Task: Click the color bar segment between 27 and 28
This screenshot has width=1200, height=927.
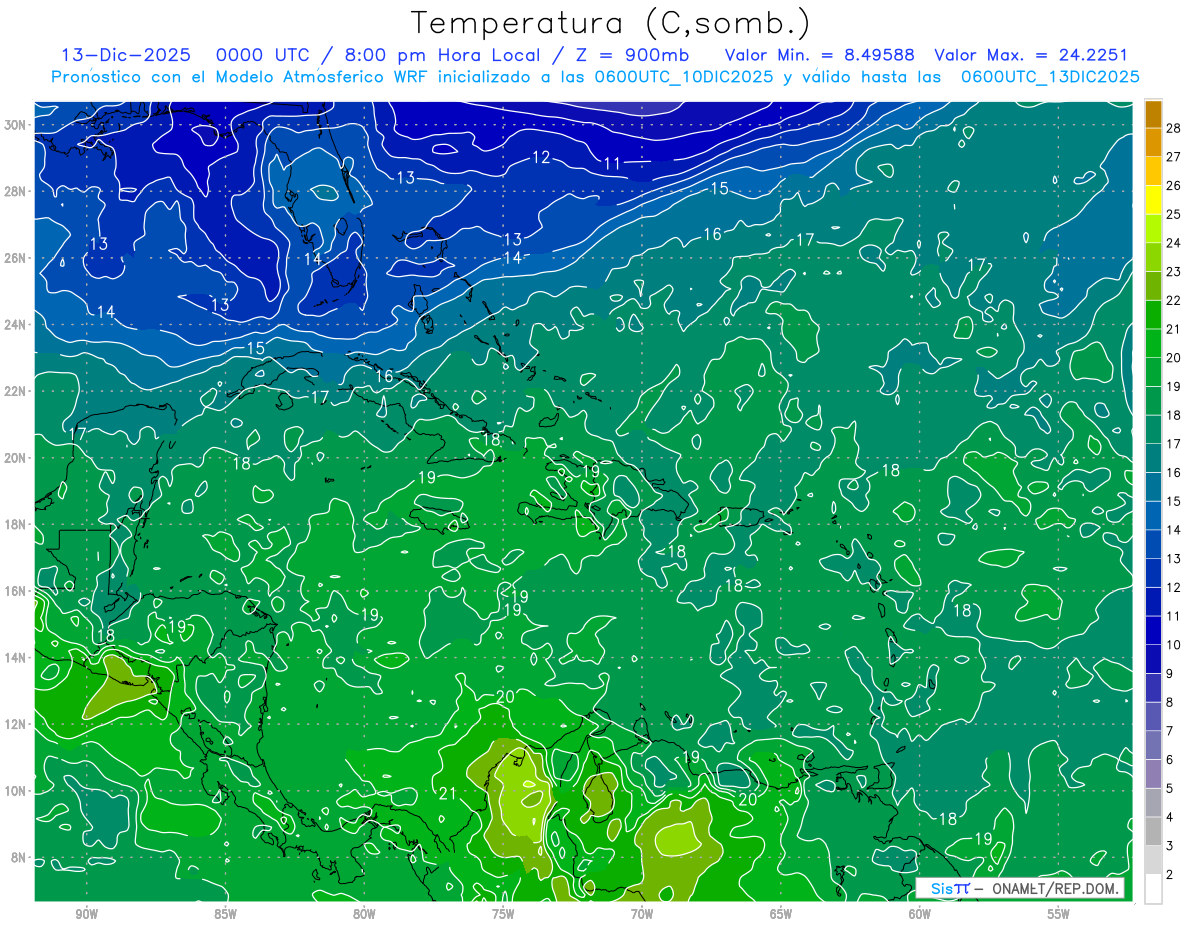Action: point(1153,143)
